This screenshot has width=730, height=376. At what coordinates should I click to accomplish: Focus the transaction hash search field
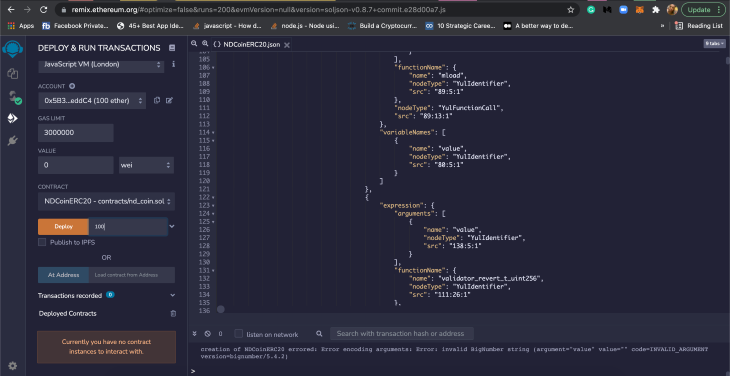click(402, 334)
